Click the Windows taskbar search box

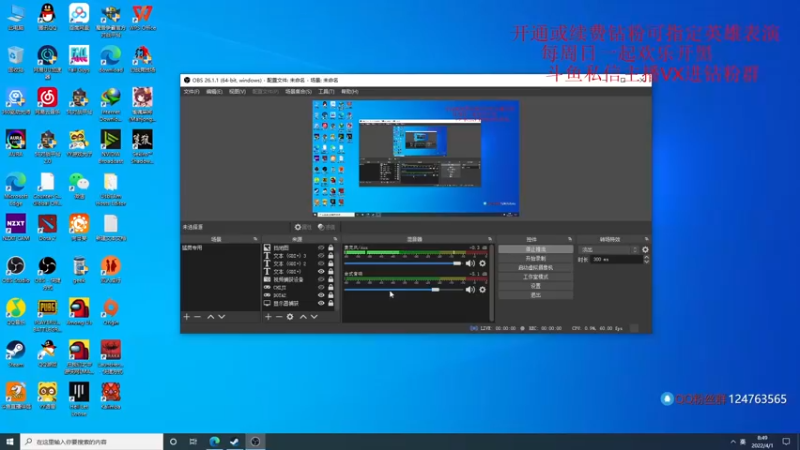coord(92,442)
